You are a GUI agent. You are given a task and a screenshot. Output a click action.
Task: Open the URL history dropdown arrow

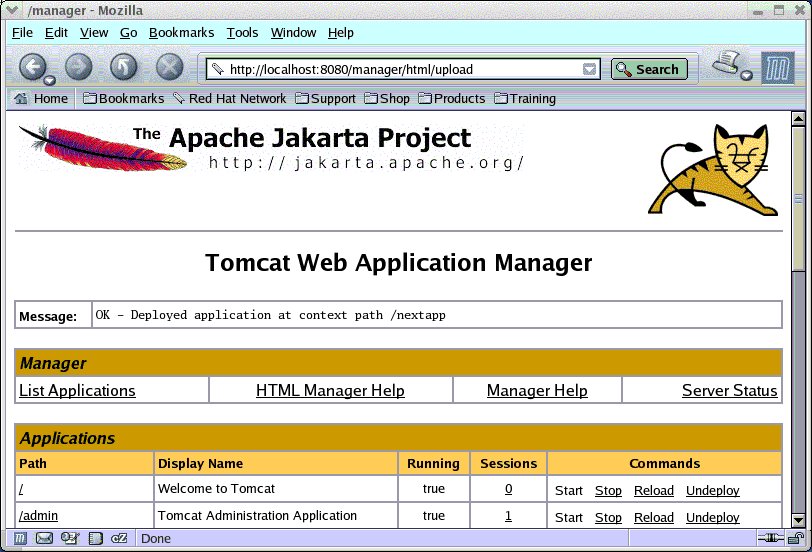(x=589, y=69)
